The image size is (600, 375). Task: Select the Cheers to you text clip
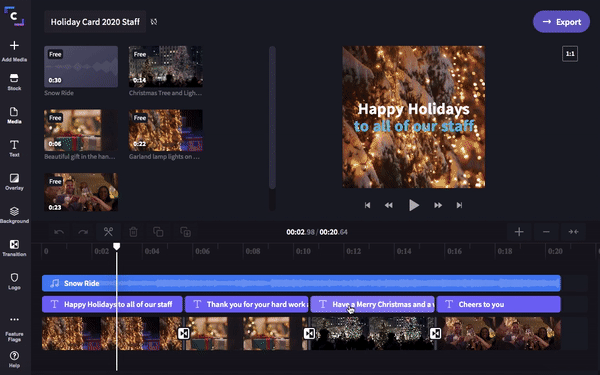499,304
